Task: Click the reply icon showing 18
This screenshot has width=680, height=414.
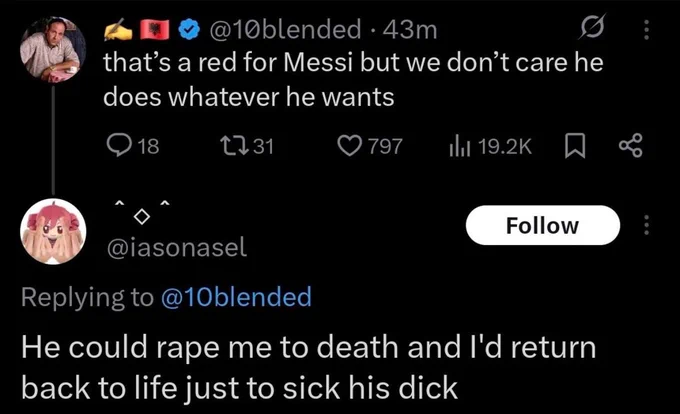Action: pyautogui.click(x=119, y=145)
